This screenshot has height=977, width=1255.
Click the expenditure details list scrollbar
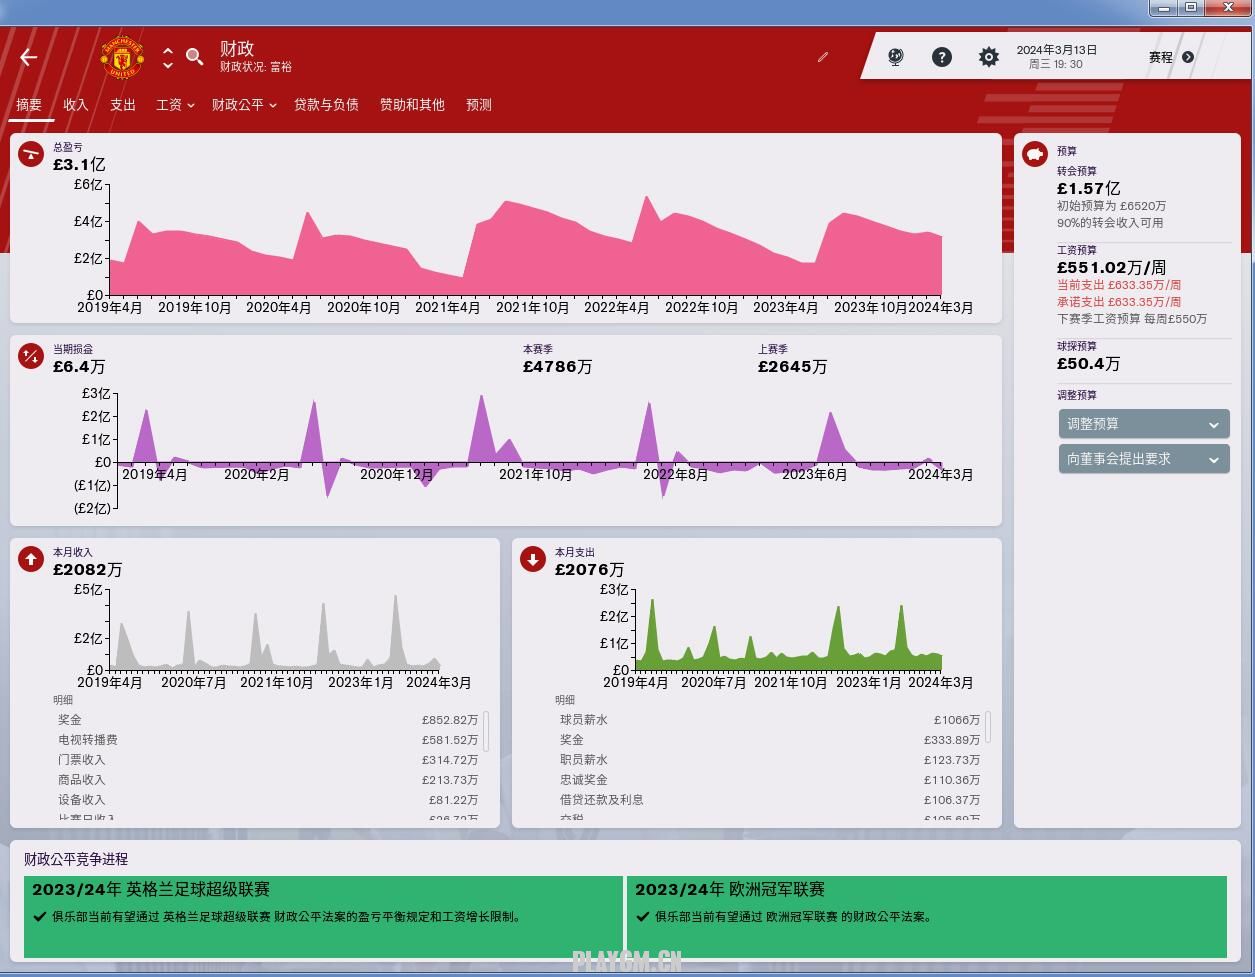(988, 727)
